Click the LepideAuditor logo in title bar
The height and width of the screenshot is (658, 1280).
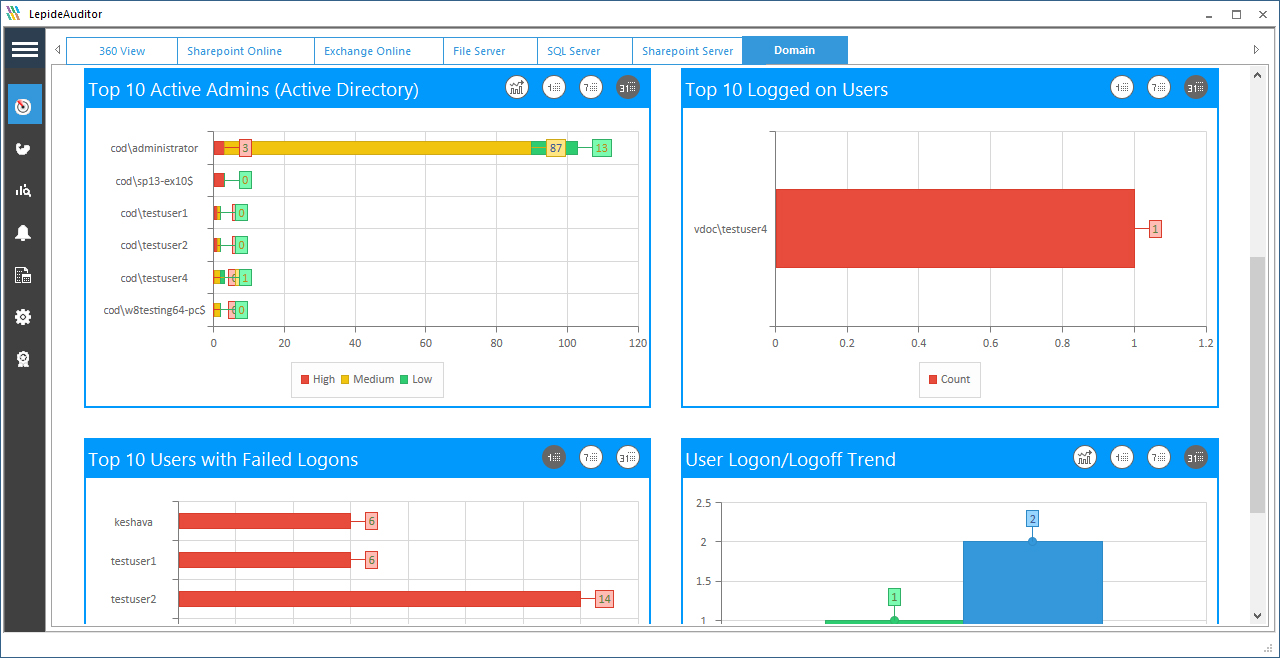click(x=14, y=14)
